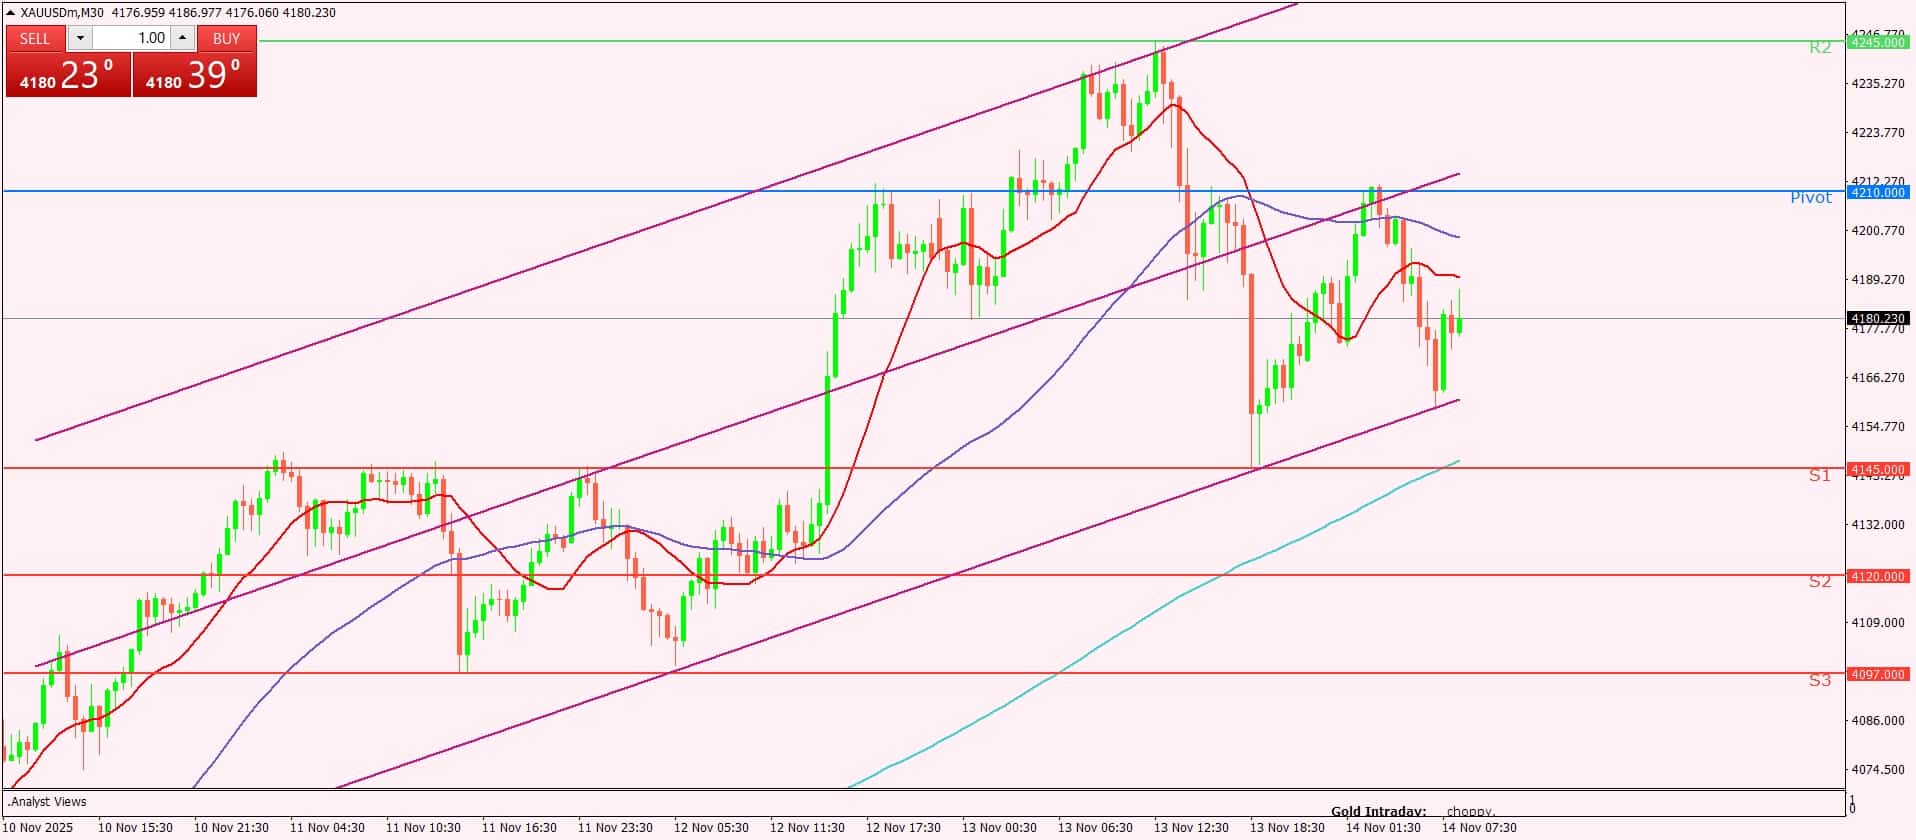Click the green 4245.000 price tag
This screenshot has width=1916, height=840.
(1878, 42)
